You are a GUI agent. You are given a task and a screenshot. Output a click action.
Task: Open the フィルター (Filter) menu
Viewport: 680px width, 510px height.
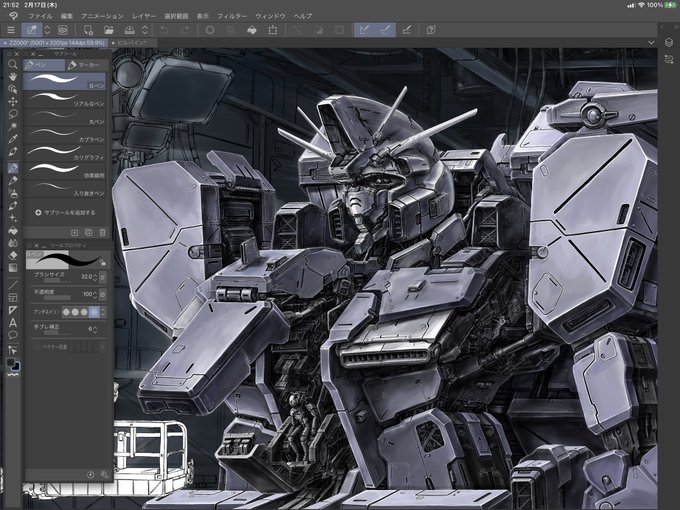pos(232,16)
